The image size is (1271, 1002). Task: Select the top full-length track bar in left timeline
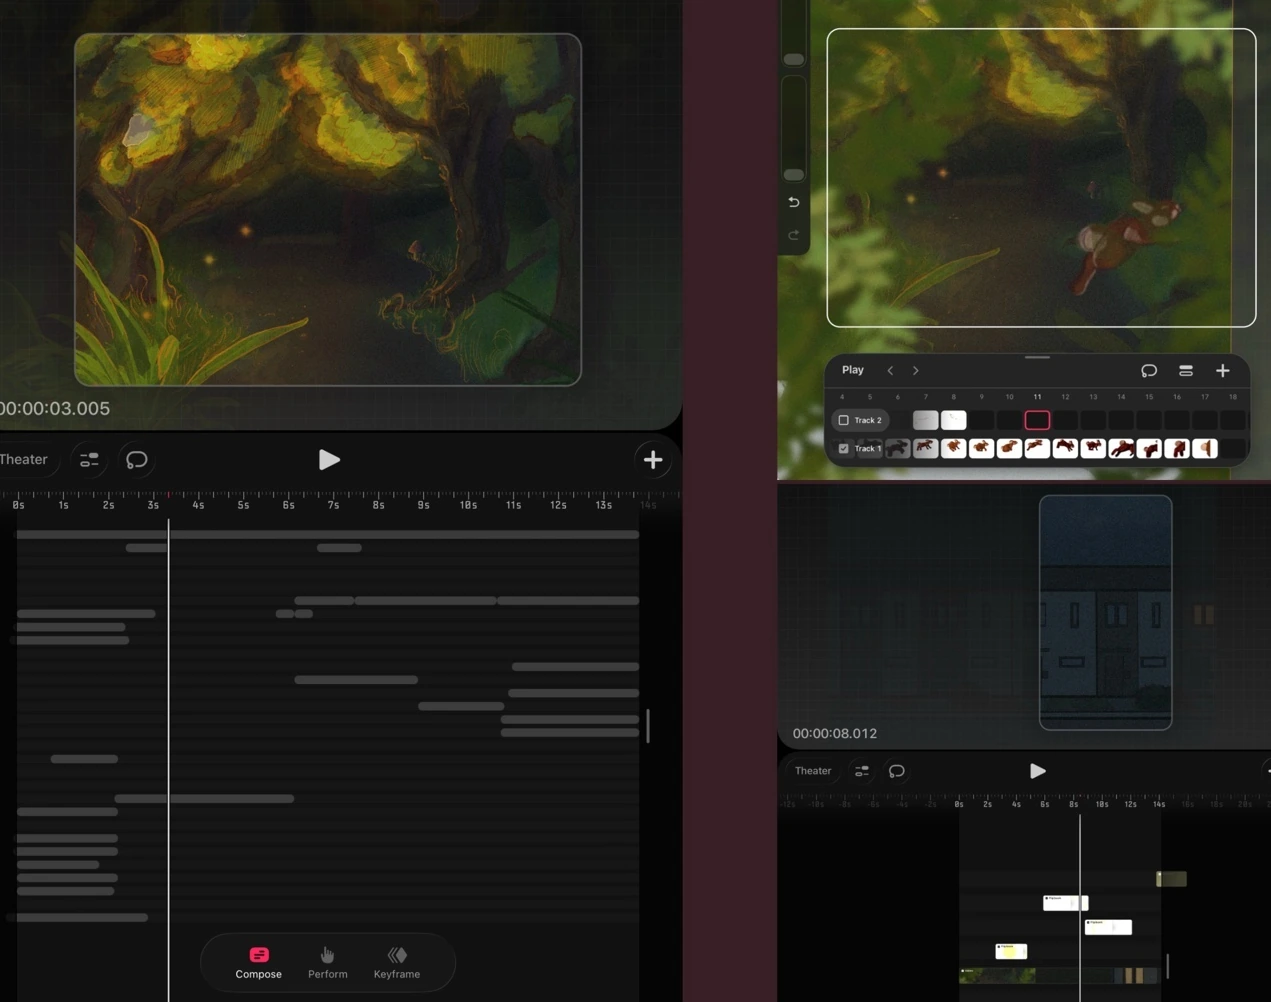327,535
